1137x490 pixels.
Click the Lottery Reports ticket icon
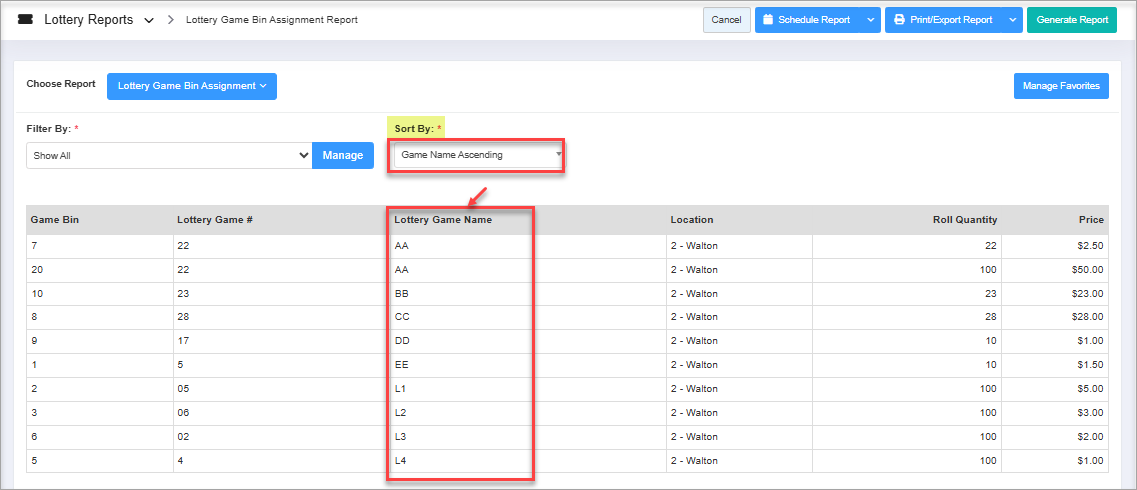(25, 20)
